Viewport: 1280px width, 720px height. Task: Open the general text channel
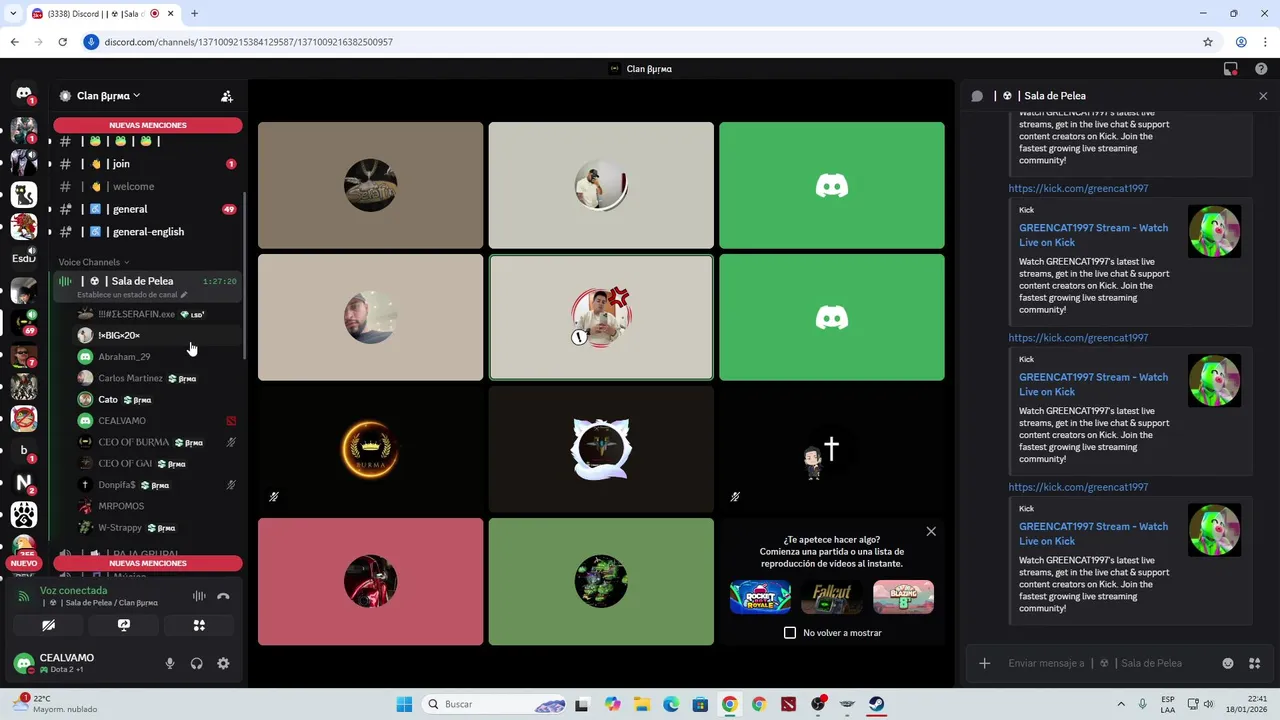coord(130,209)
